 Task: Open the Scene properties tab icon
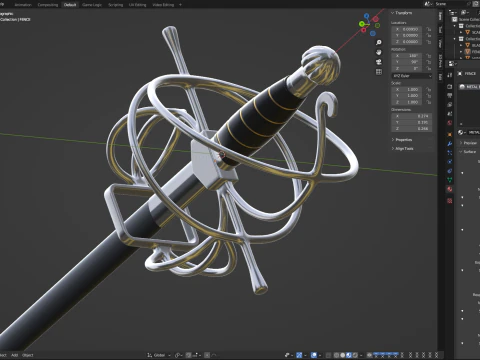coord(450,114)
